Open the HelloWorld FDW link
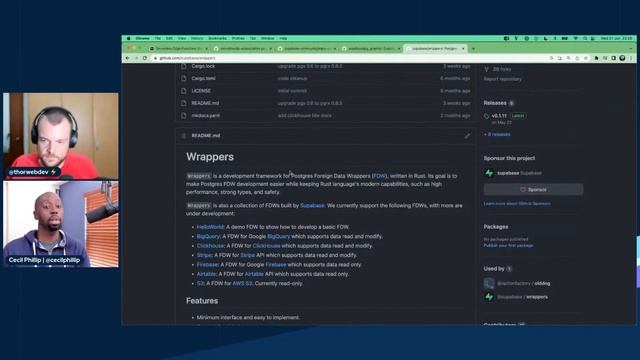This screenshot has width=640, height=360. tap(210, 227)
